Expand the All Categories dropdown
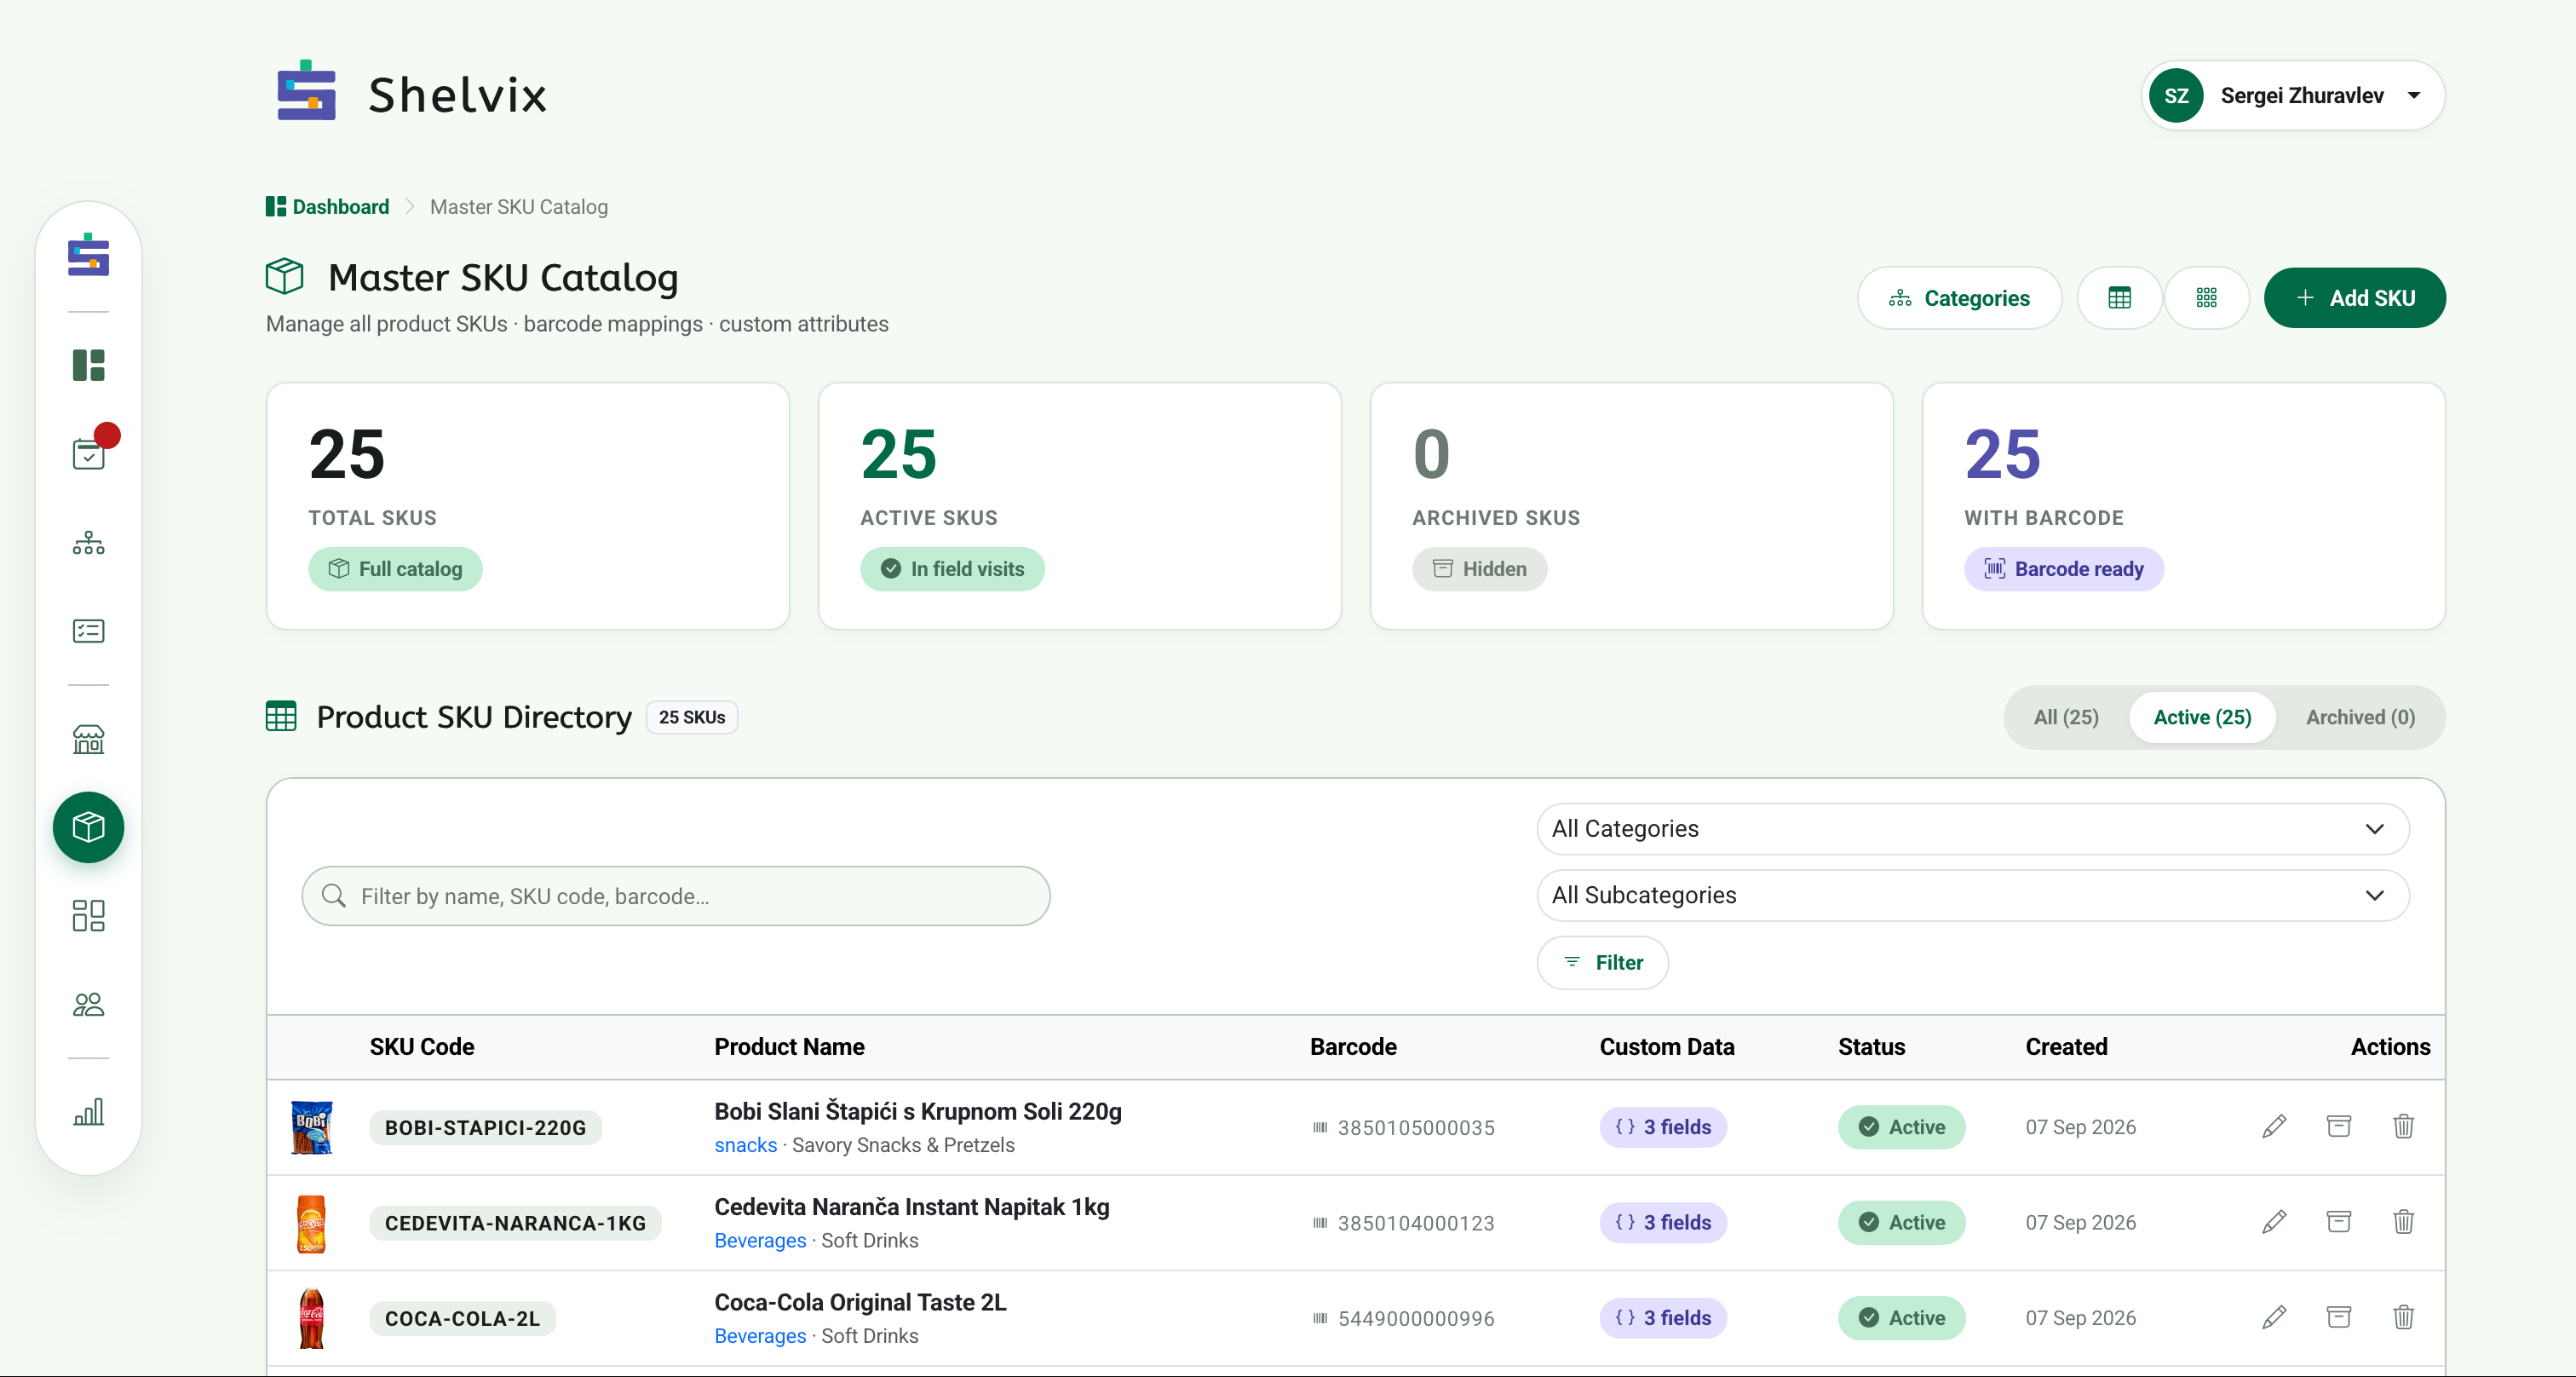 (x=1972, y=829)
